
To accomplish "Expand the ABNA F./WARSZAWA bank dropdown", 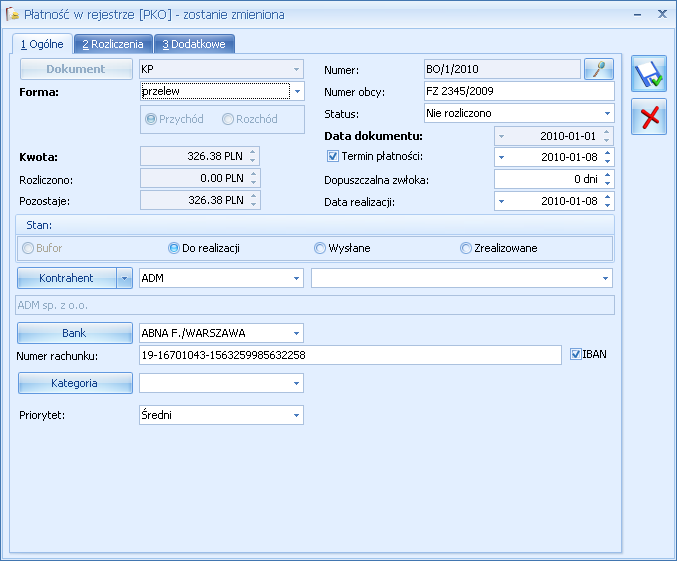I will tap(296, 333).
